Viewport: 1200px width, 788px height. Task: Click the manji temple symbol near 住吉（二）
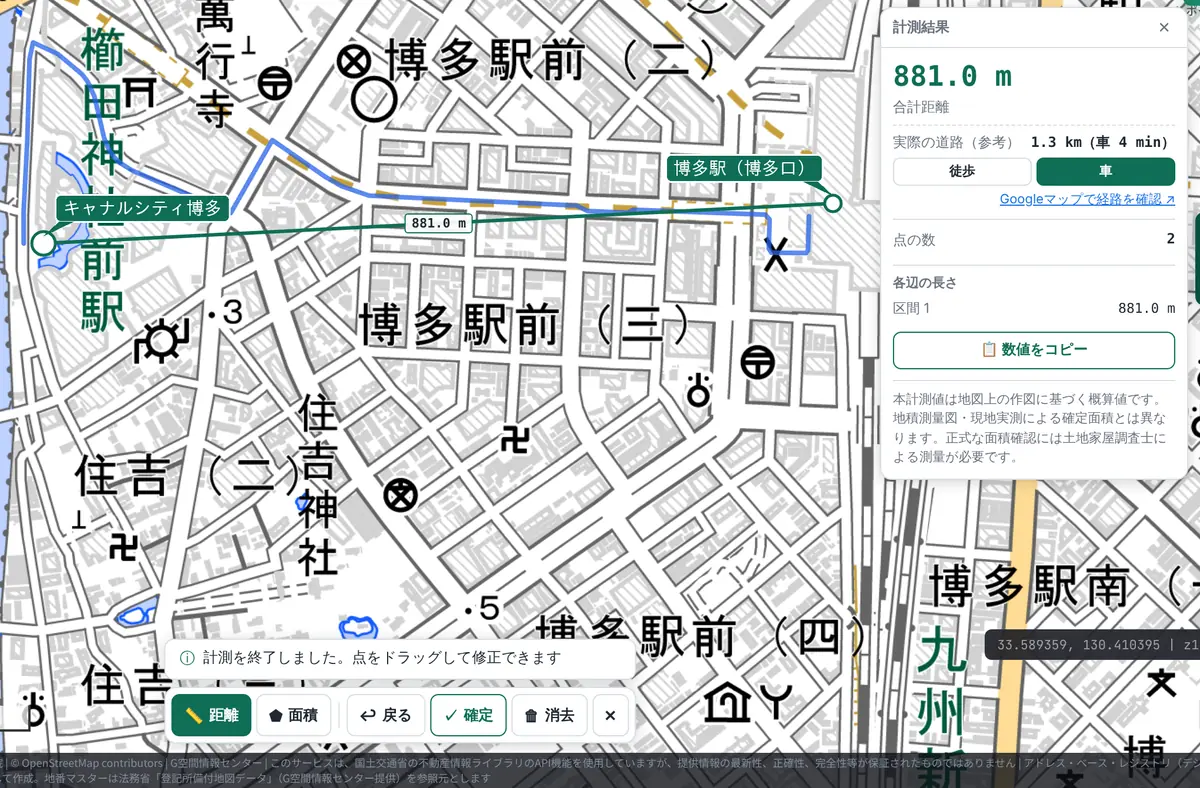123,547
